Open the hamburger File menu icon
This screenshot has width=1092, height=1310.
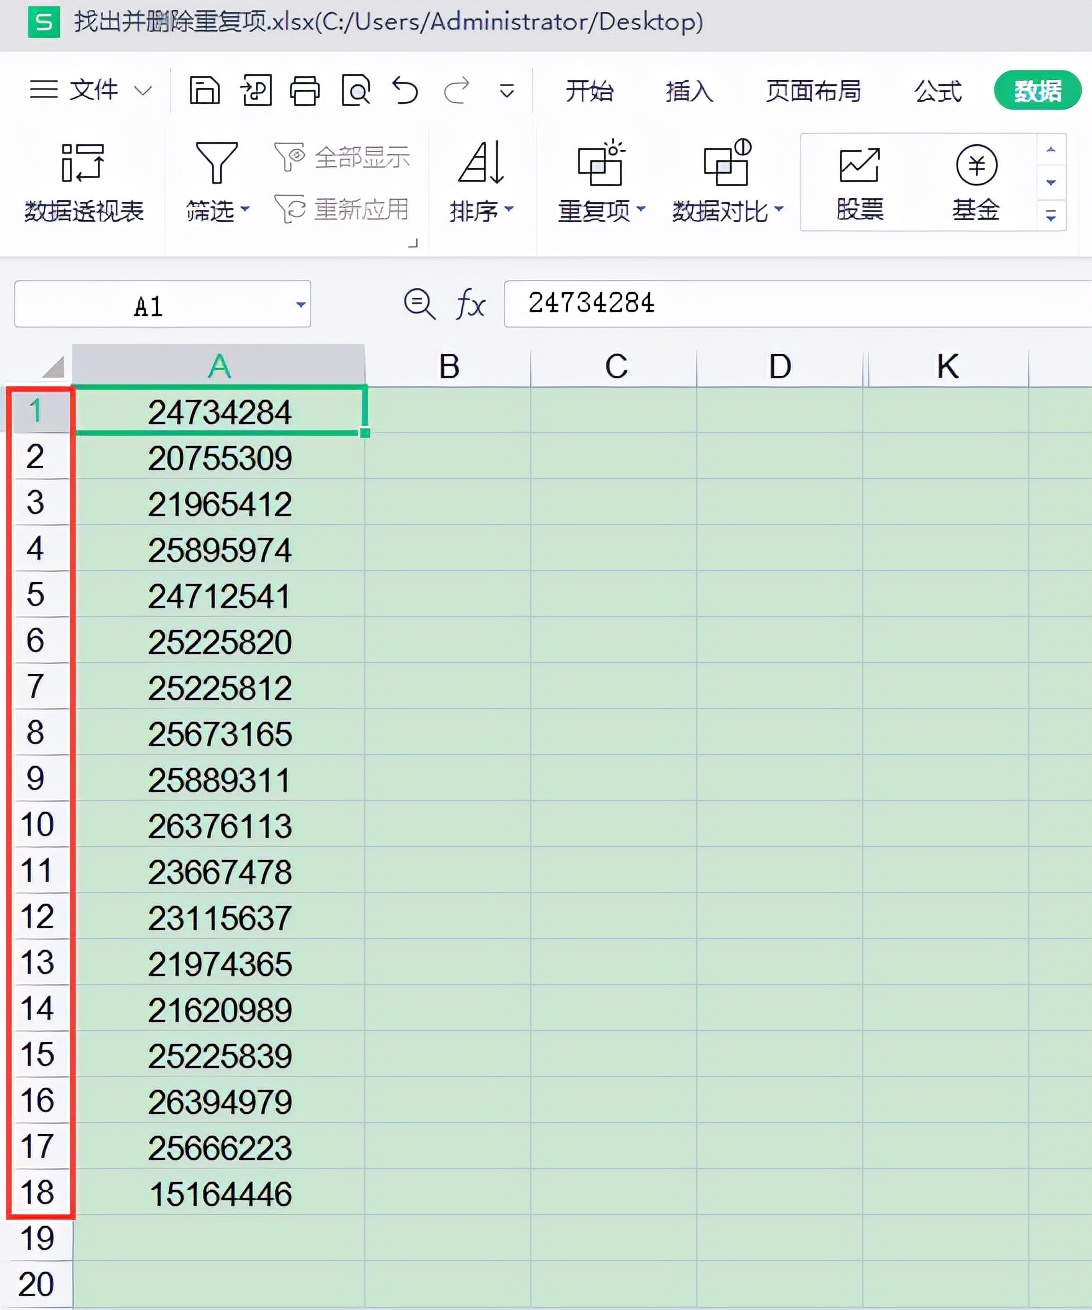coord(43,90)
